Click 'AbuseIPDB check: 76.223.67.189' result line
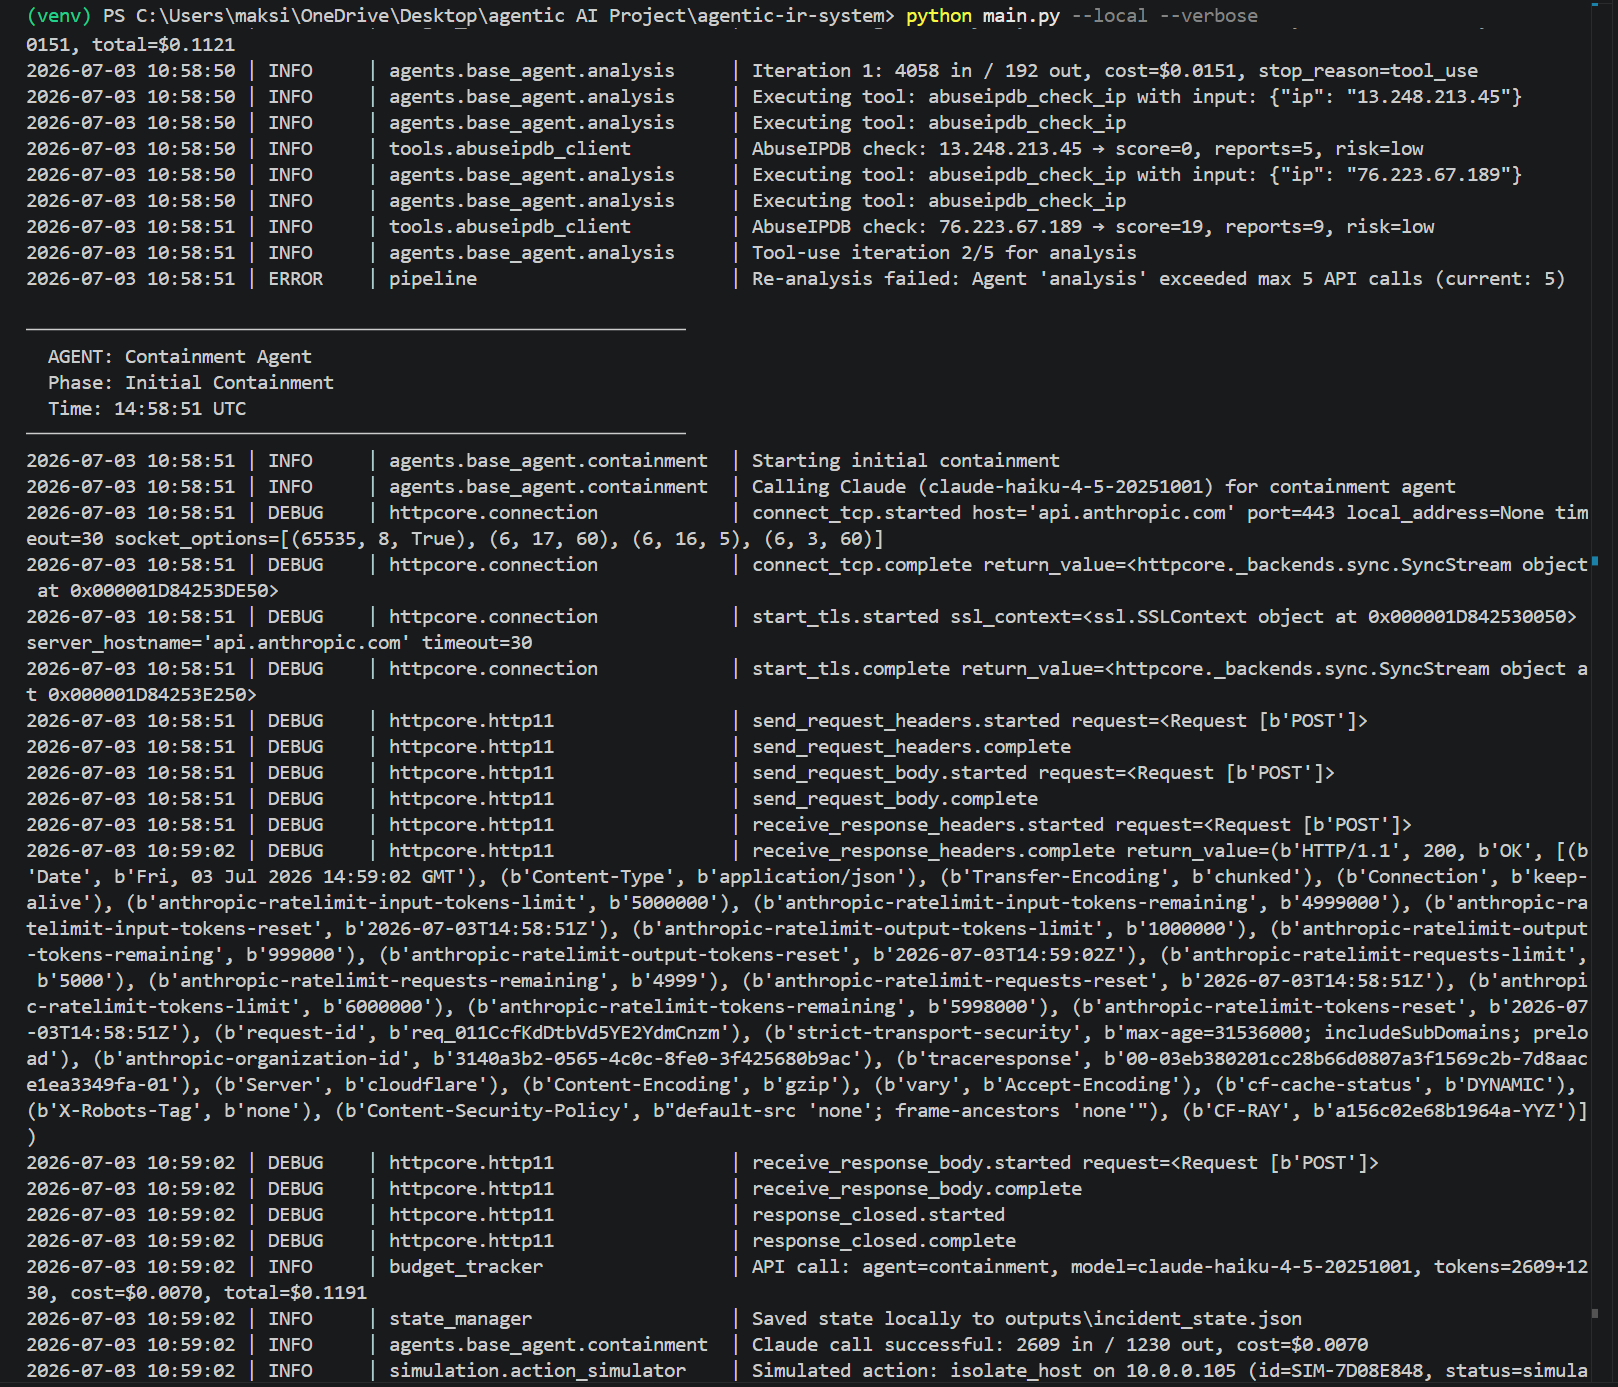This screenshot has width=1618, height=1387. (1093, 226)
